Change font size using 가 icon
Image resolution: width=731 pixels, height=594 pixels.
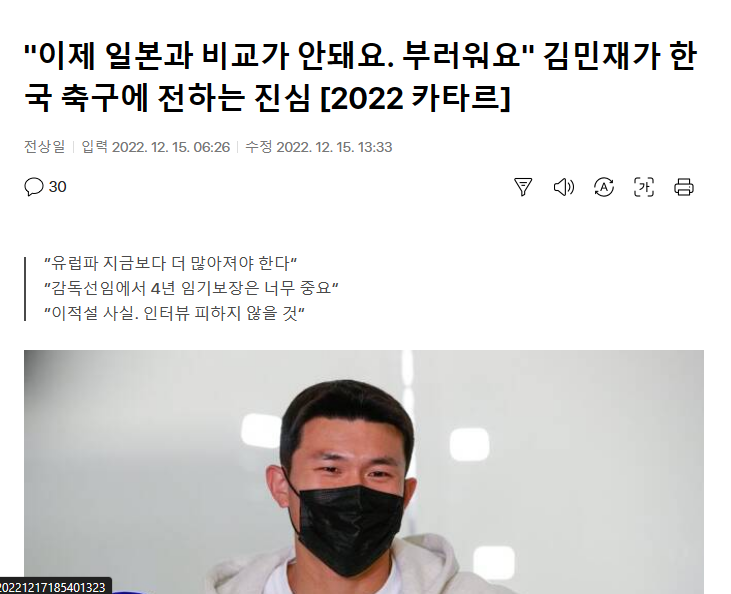point(644,187)
